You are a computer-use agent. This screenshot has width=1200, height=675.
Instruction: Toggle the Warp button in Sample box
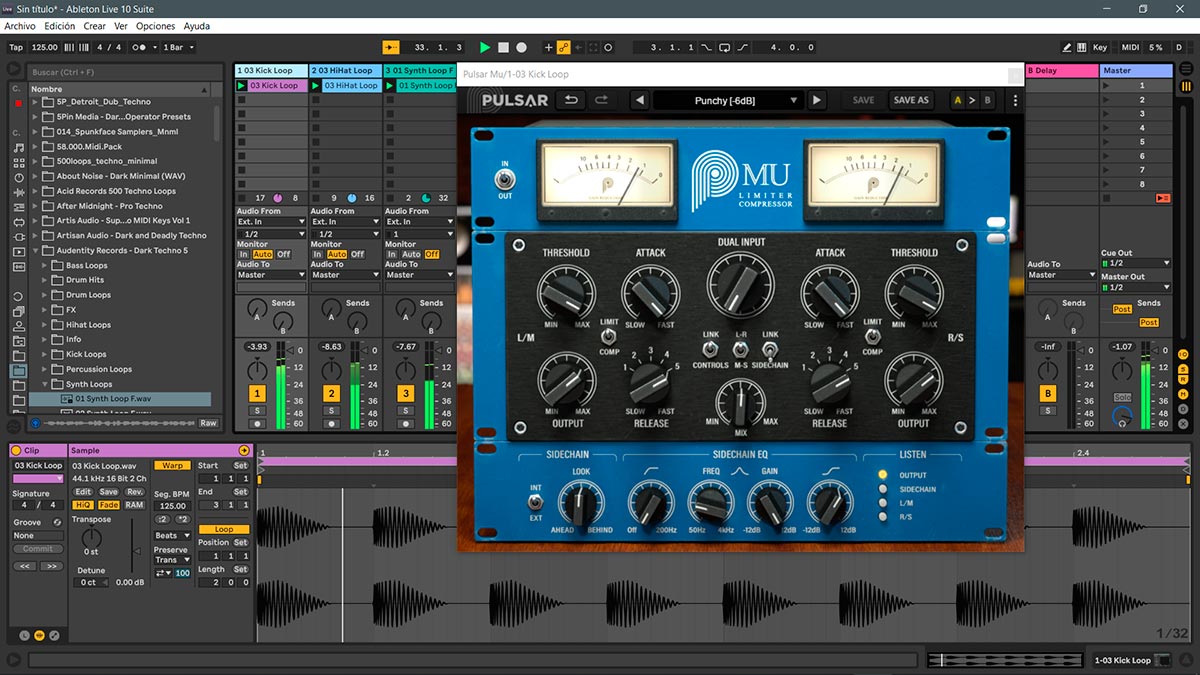point(172,465)
